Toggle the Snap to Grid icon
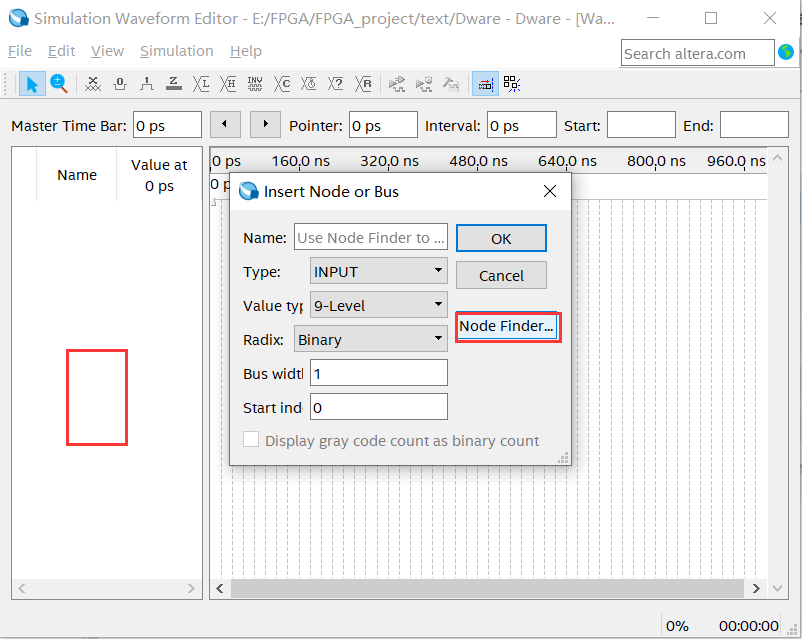Image resolution: width=802 pixels, height=639 pixels. (512, 84)
